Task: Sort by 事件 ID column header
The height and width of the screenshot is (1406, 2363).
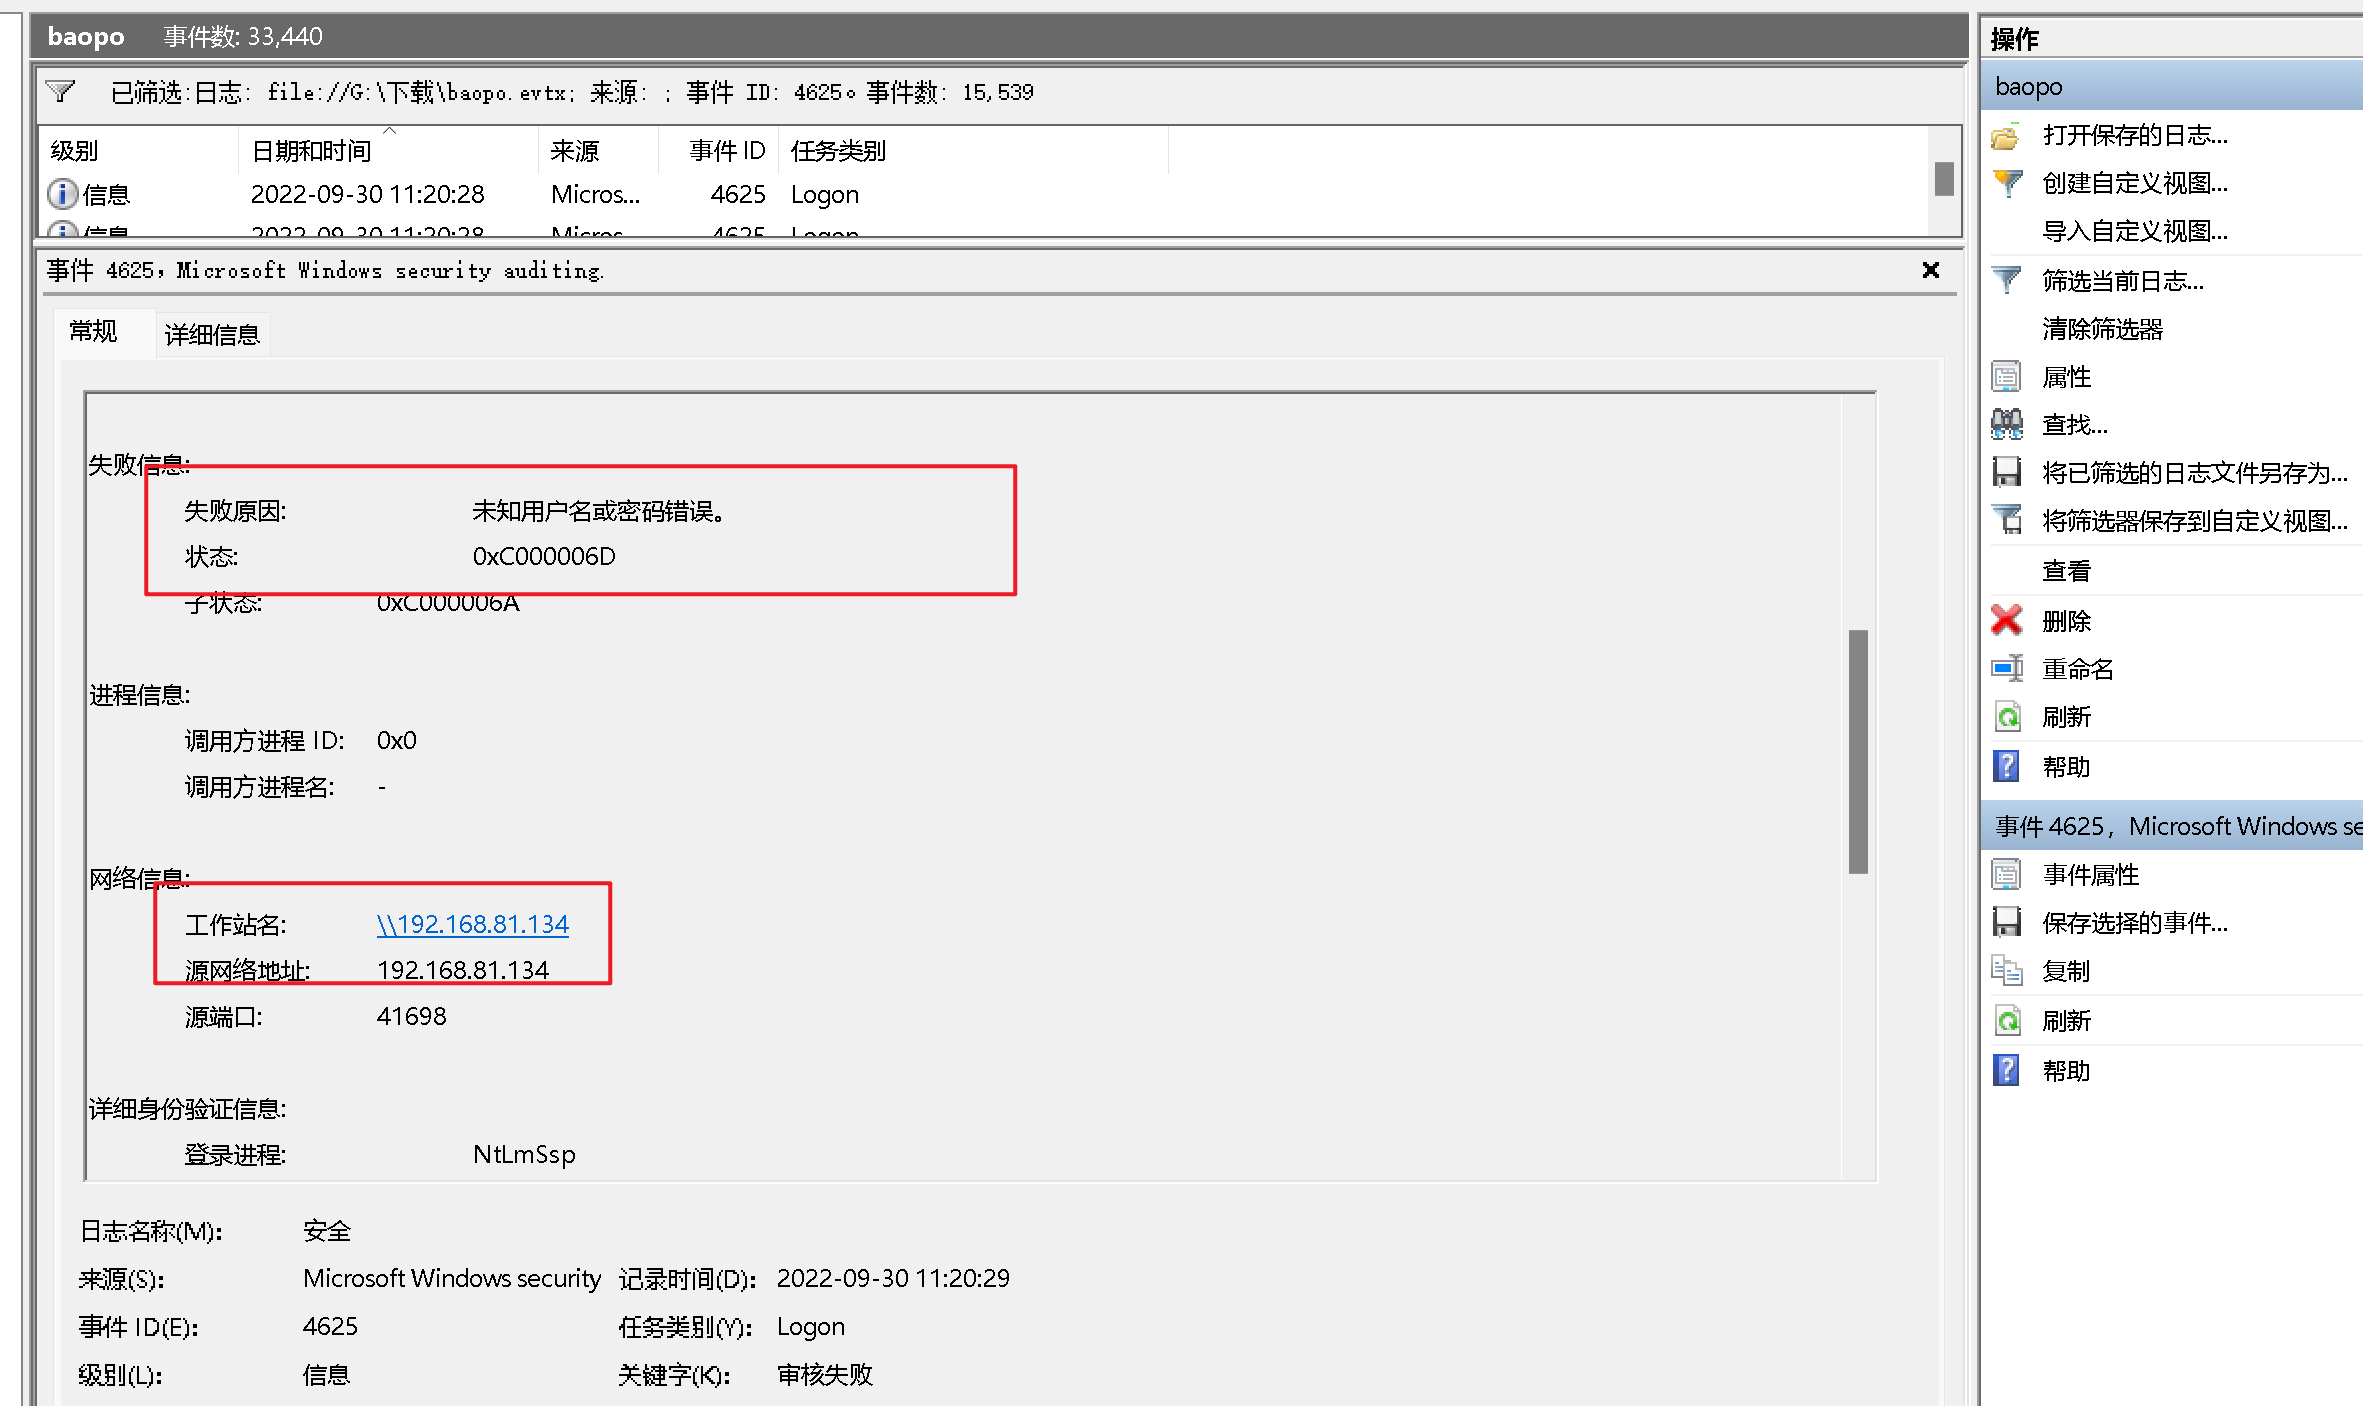Action: coord(726,151)
